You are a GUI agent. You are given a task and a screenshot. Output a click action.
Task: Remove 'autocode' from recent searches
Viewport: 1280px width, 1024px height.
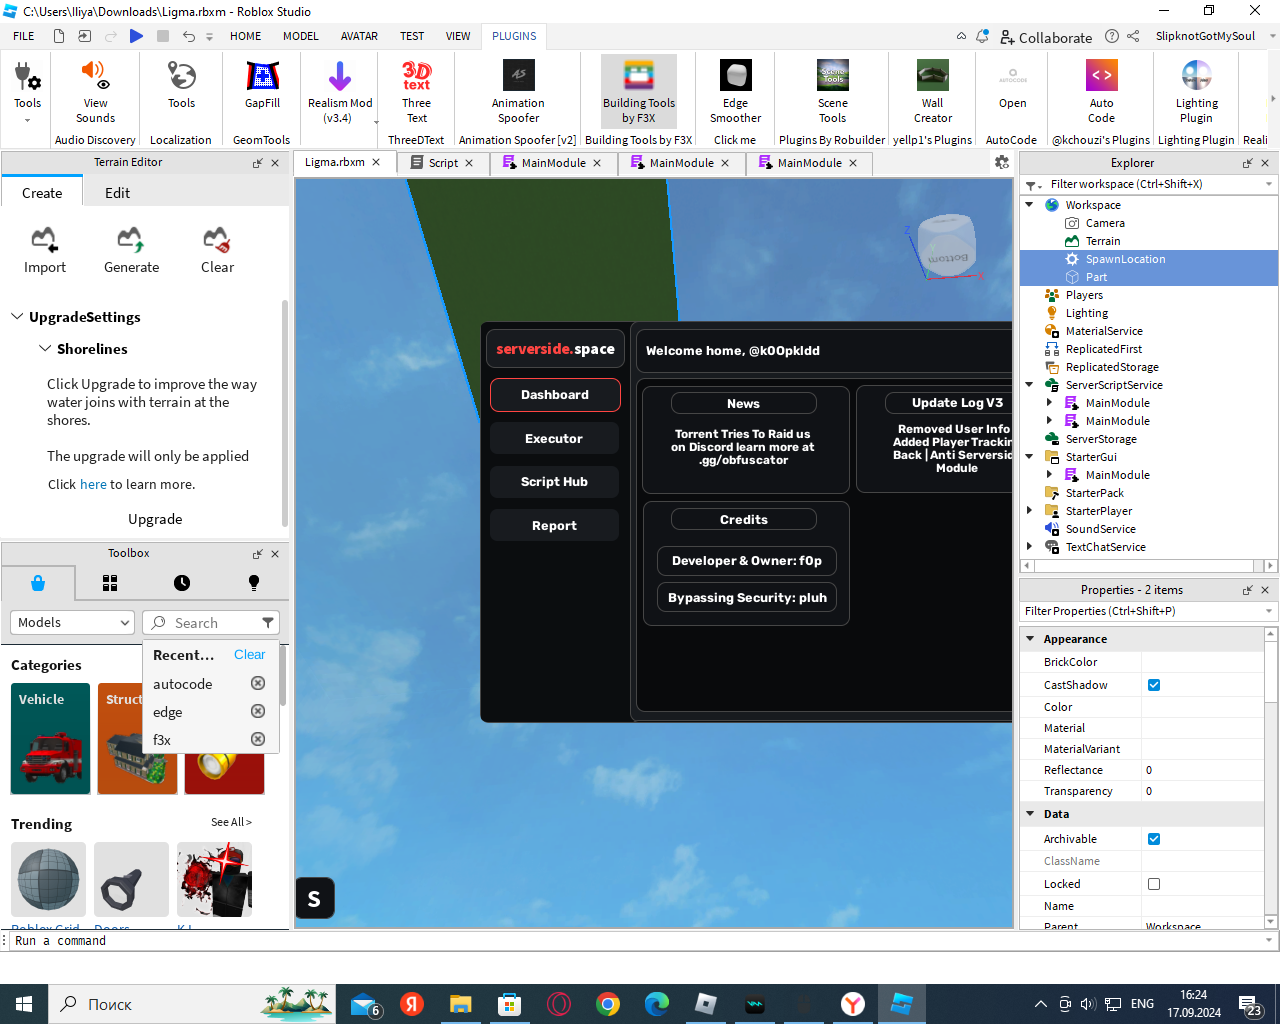[x=258, y=683]
